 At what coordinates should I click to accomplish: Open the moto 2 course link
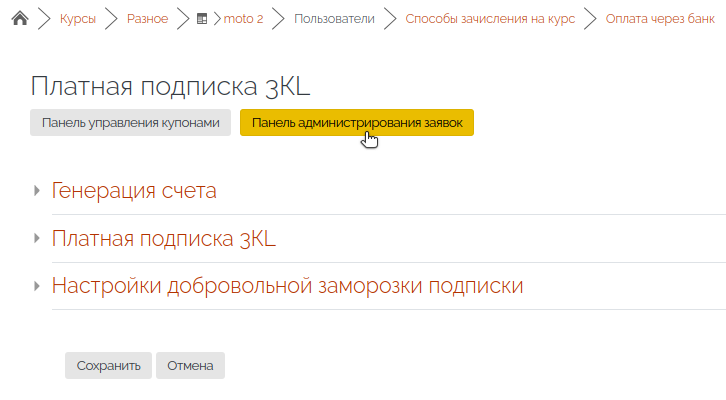(243, 19)
